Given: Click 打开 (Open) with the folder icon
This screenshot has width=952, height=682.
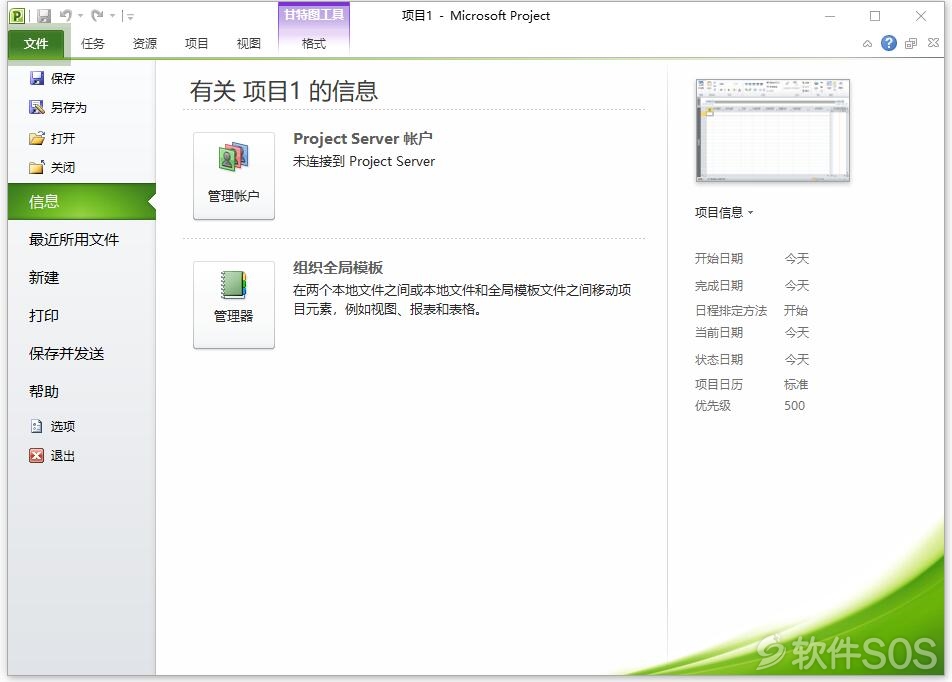Looking at the screenshot, I should (52, 138).
